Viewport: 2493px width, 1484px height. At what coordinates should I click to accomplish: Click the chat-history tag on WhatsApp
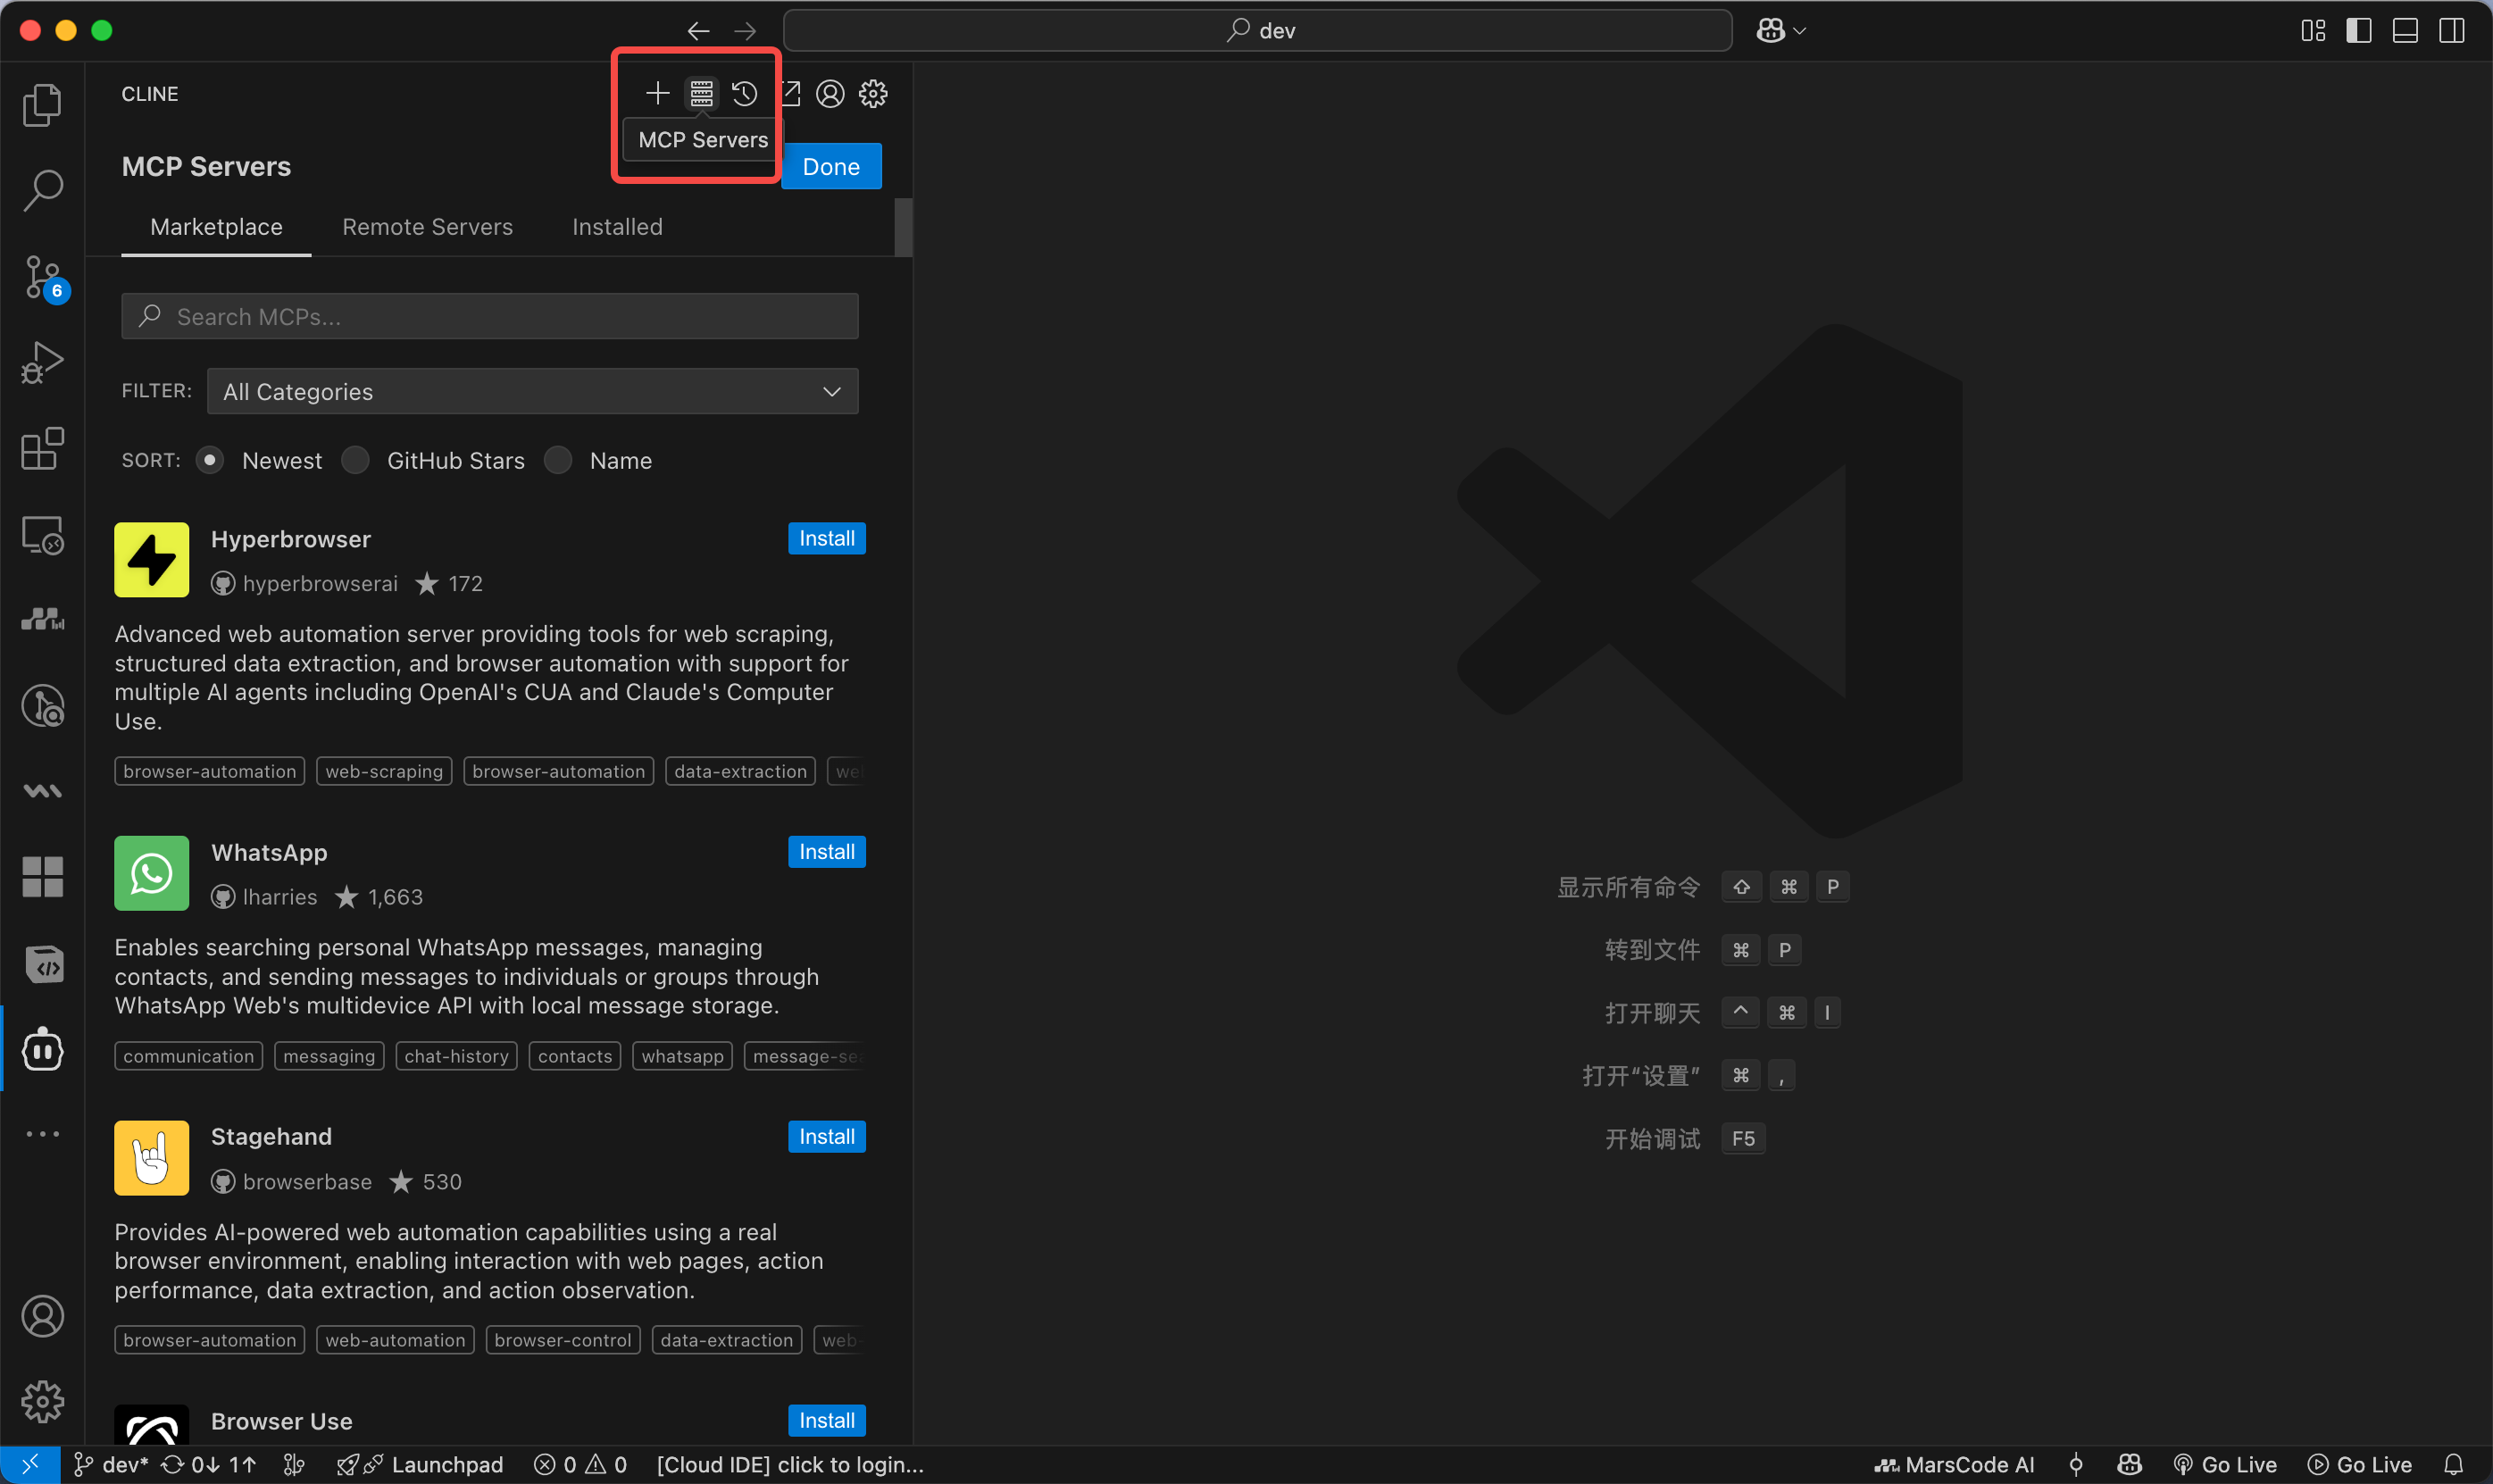coord(456,1056)
